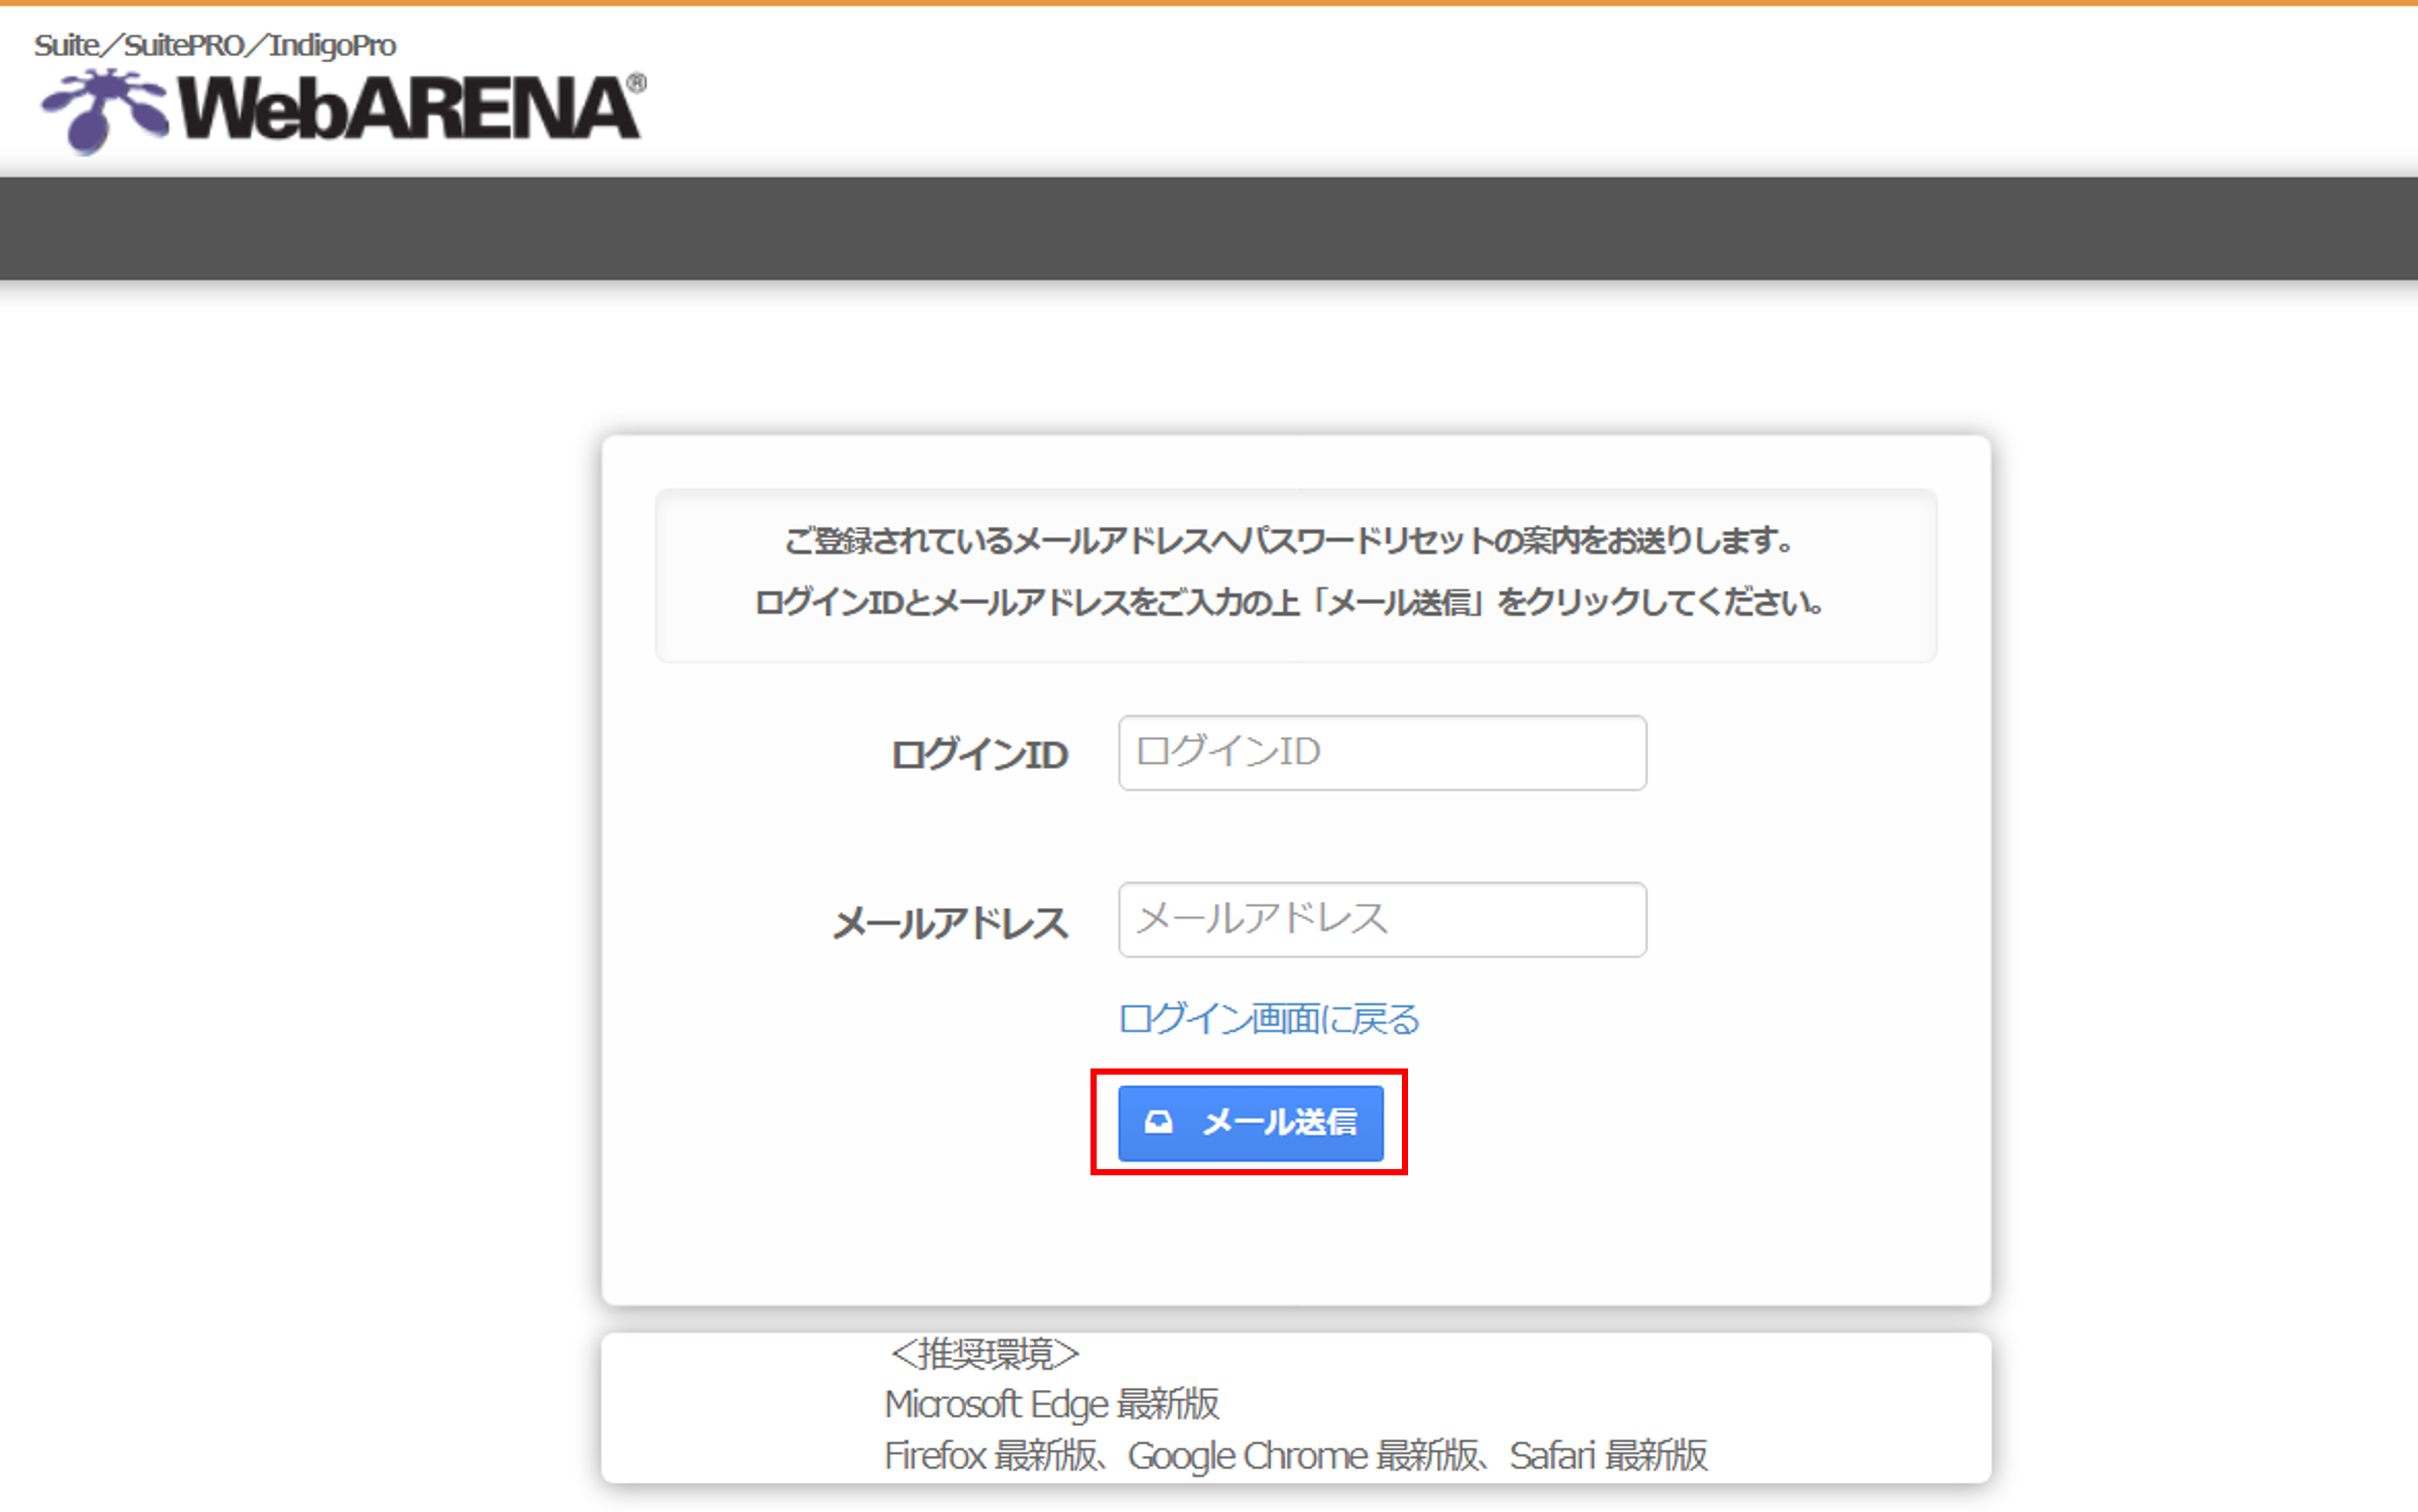This screenshot has width=2418, height=1512.
Task: Follow the ログイン画面に戻る link
Action: 1269,1019
